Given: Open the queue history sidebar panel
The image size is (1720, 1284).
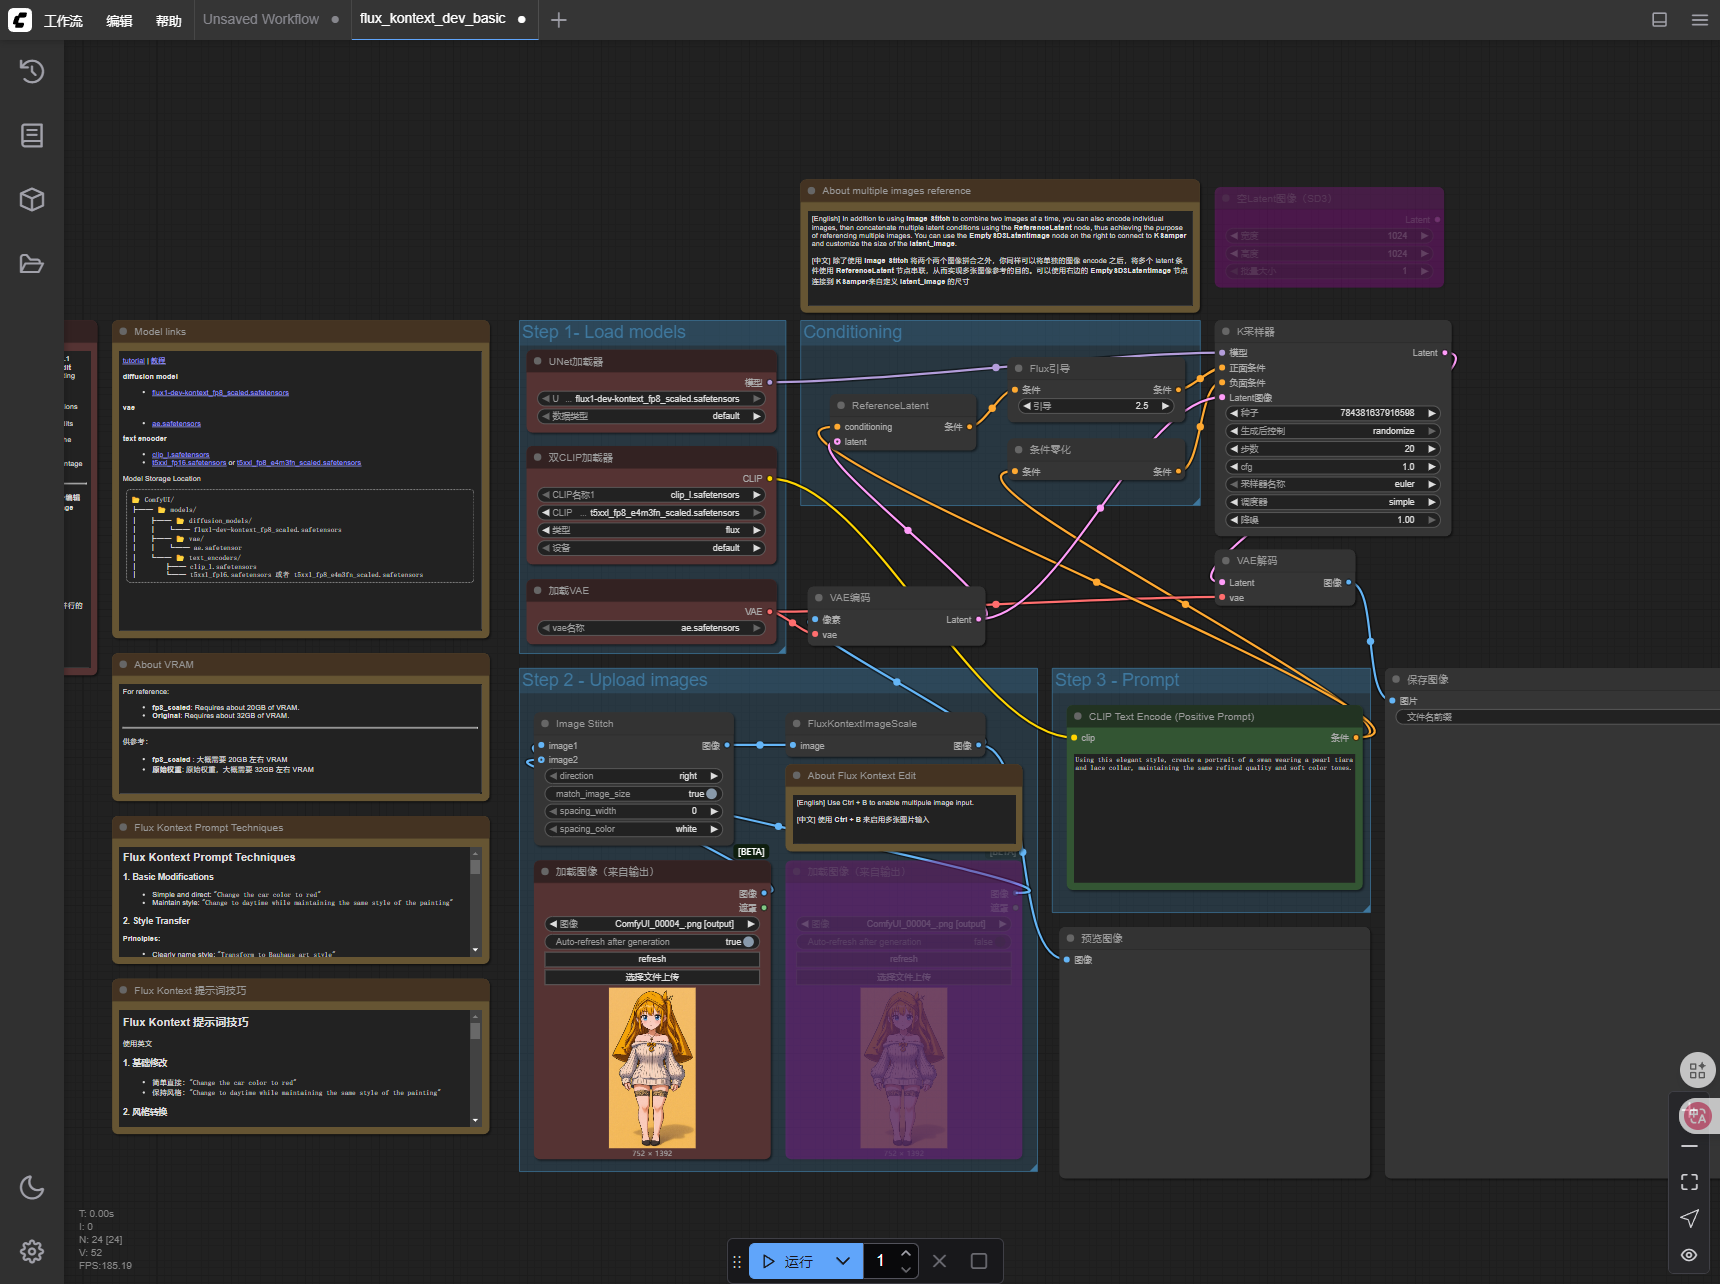Looking at the screenshot, I should click(32, 71).
